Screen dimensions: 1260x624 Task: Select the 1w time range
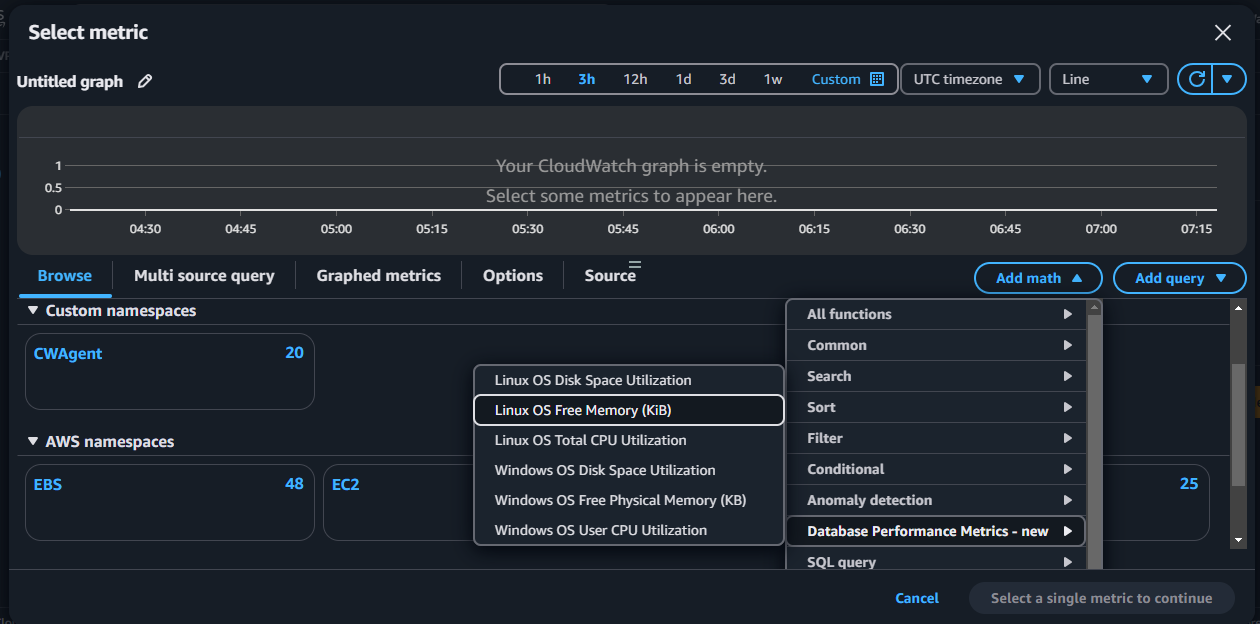[x=773, y=79]
